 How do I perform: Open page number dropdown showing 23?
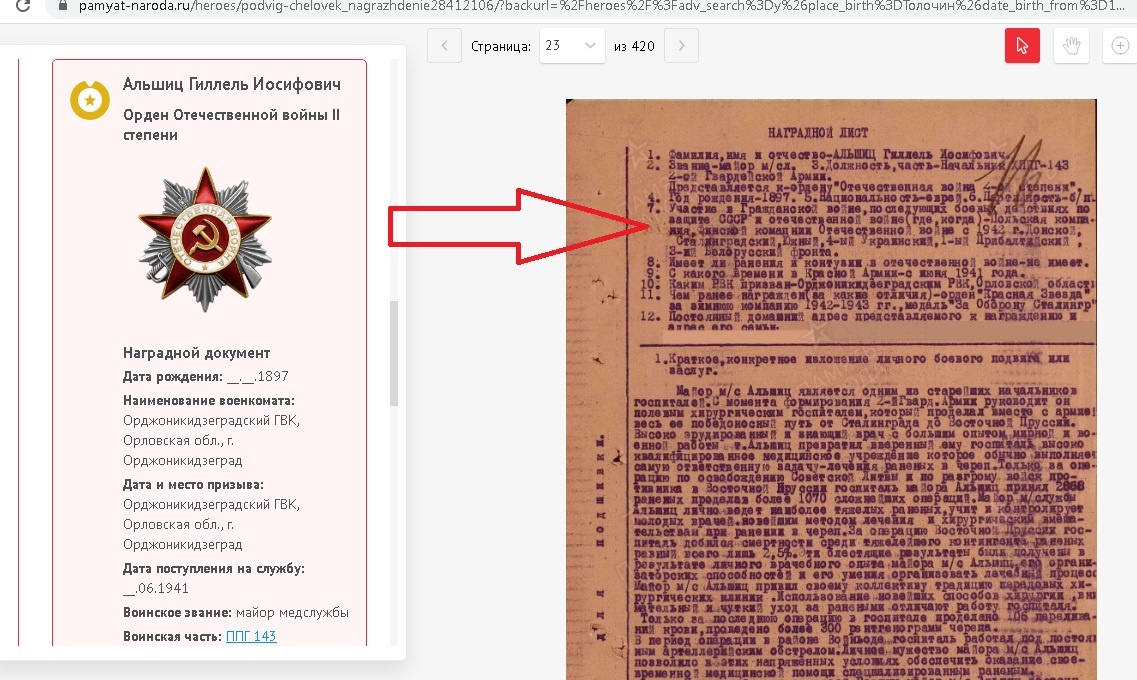click(x=572, y=46)
